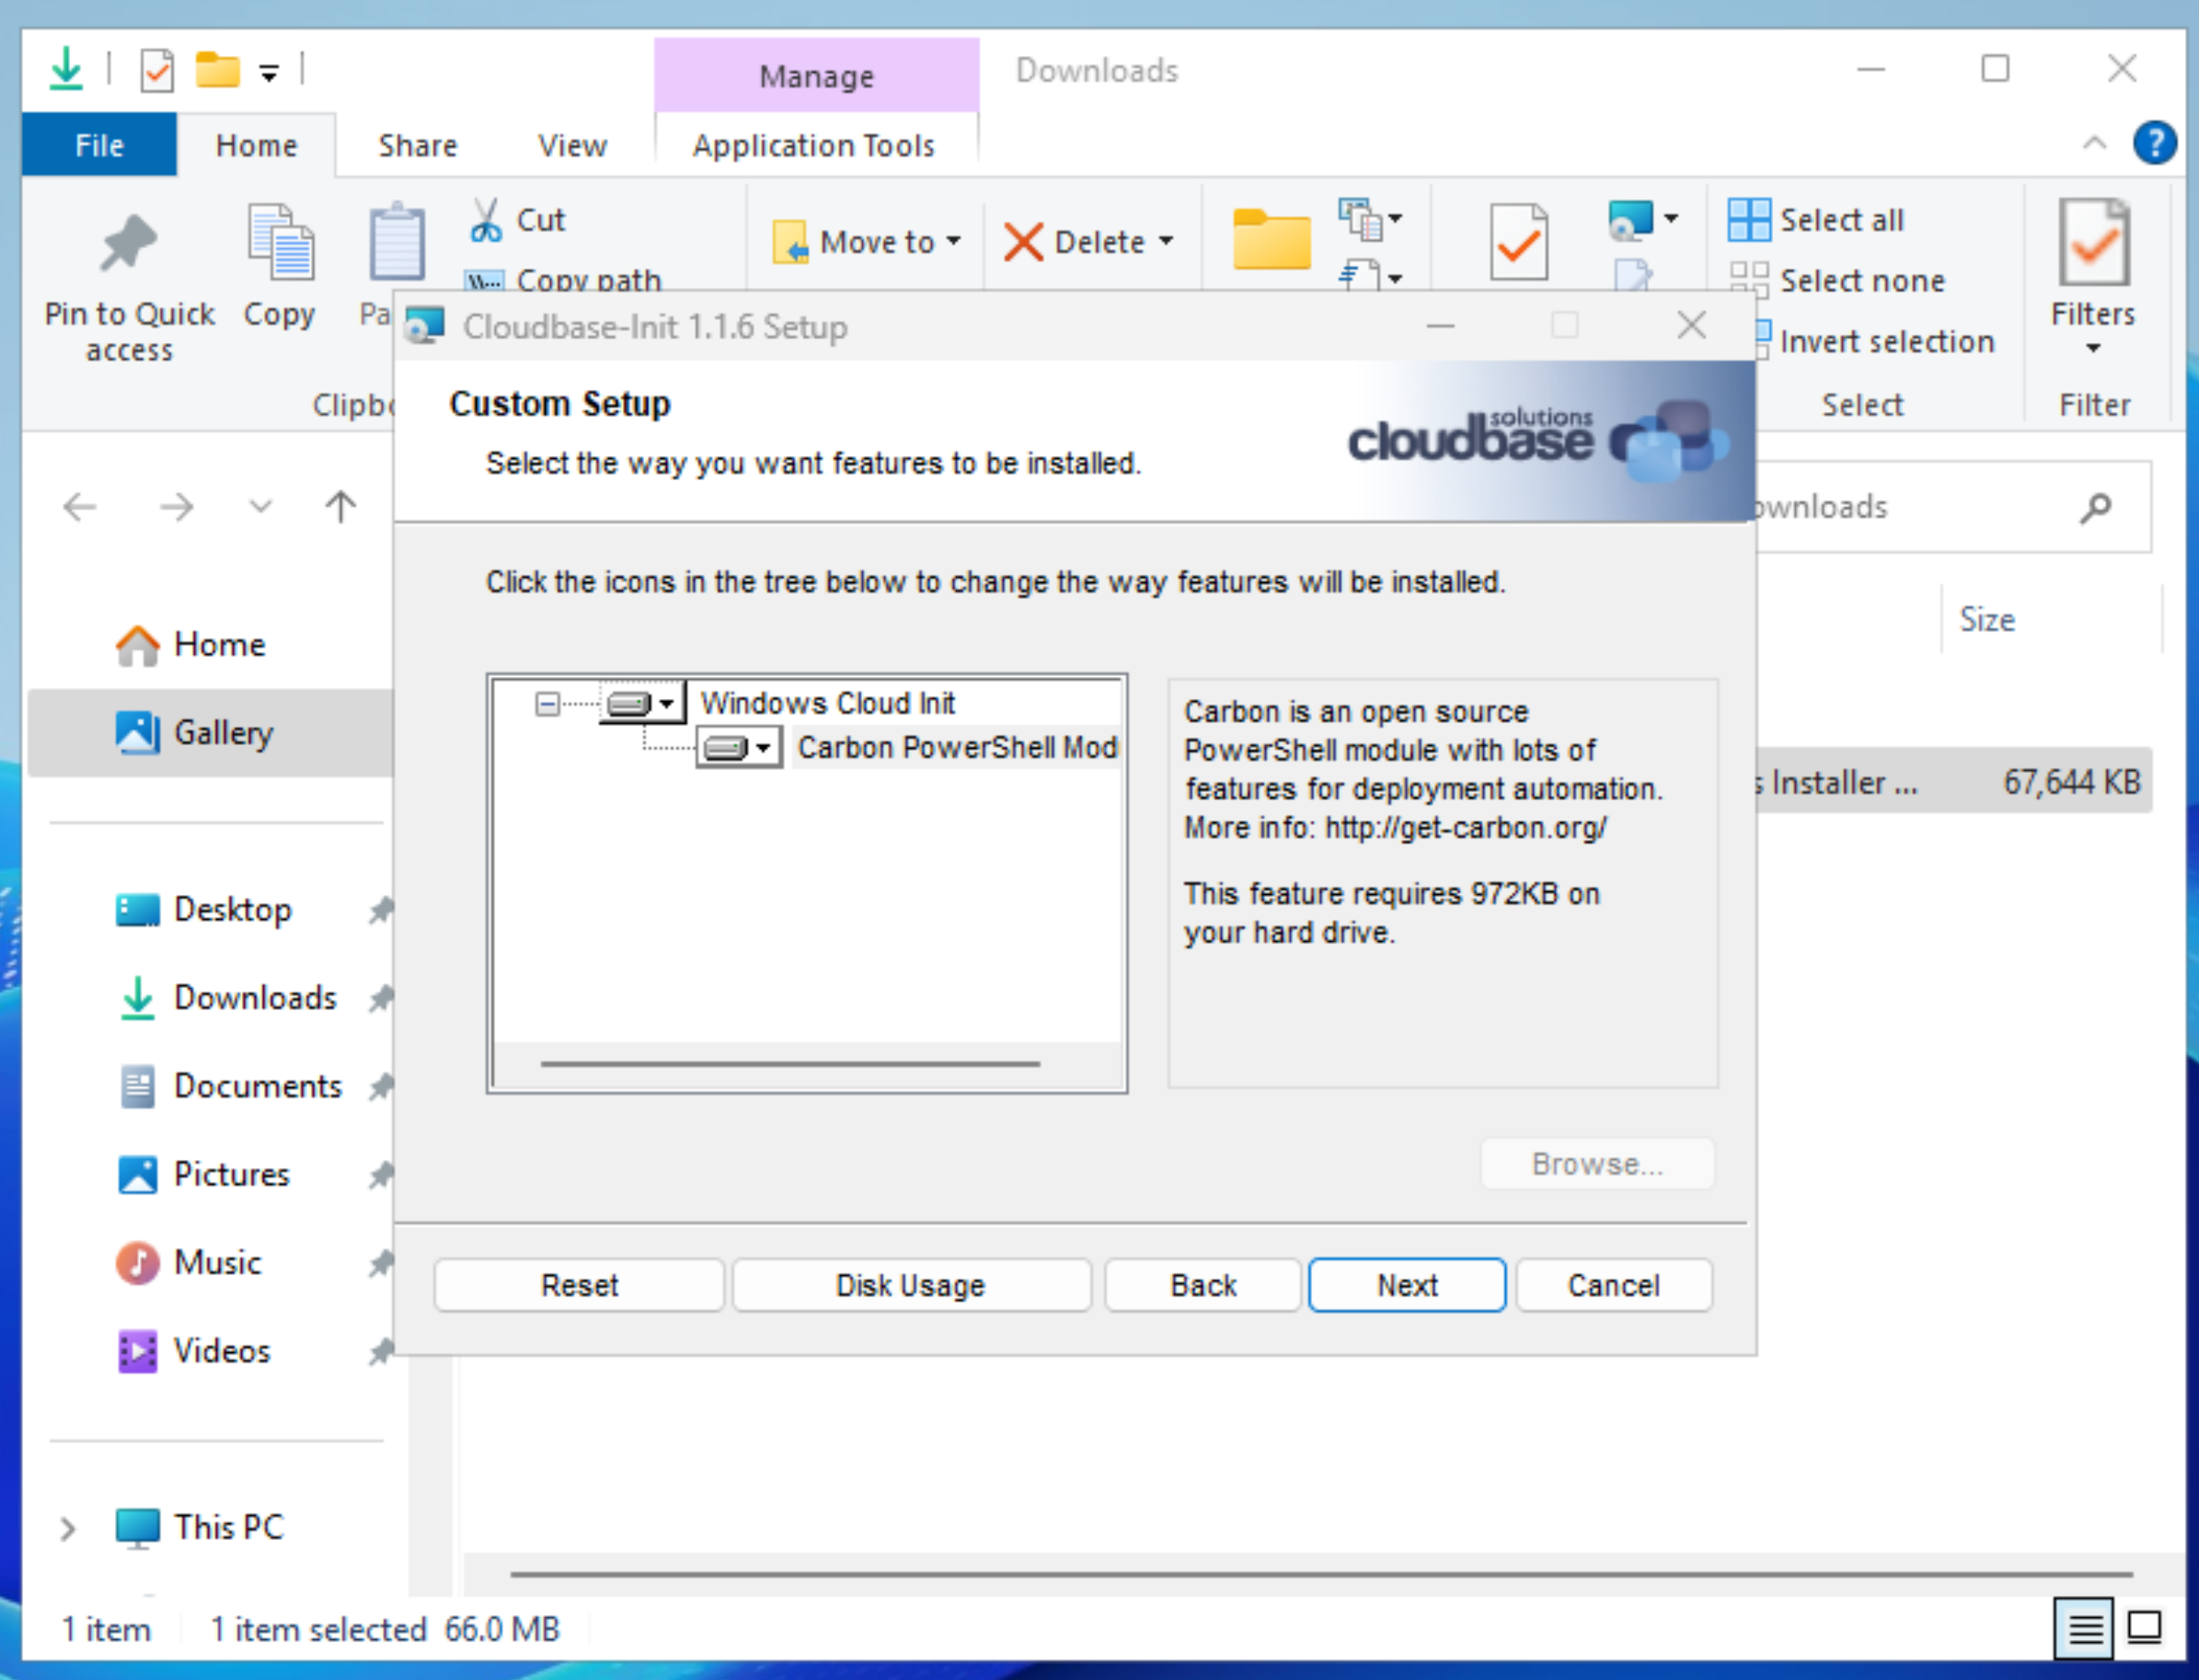Open Downloads in navigation pane

click(228, 998)
